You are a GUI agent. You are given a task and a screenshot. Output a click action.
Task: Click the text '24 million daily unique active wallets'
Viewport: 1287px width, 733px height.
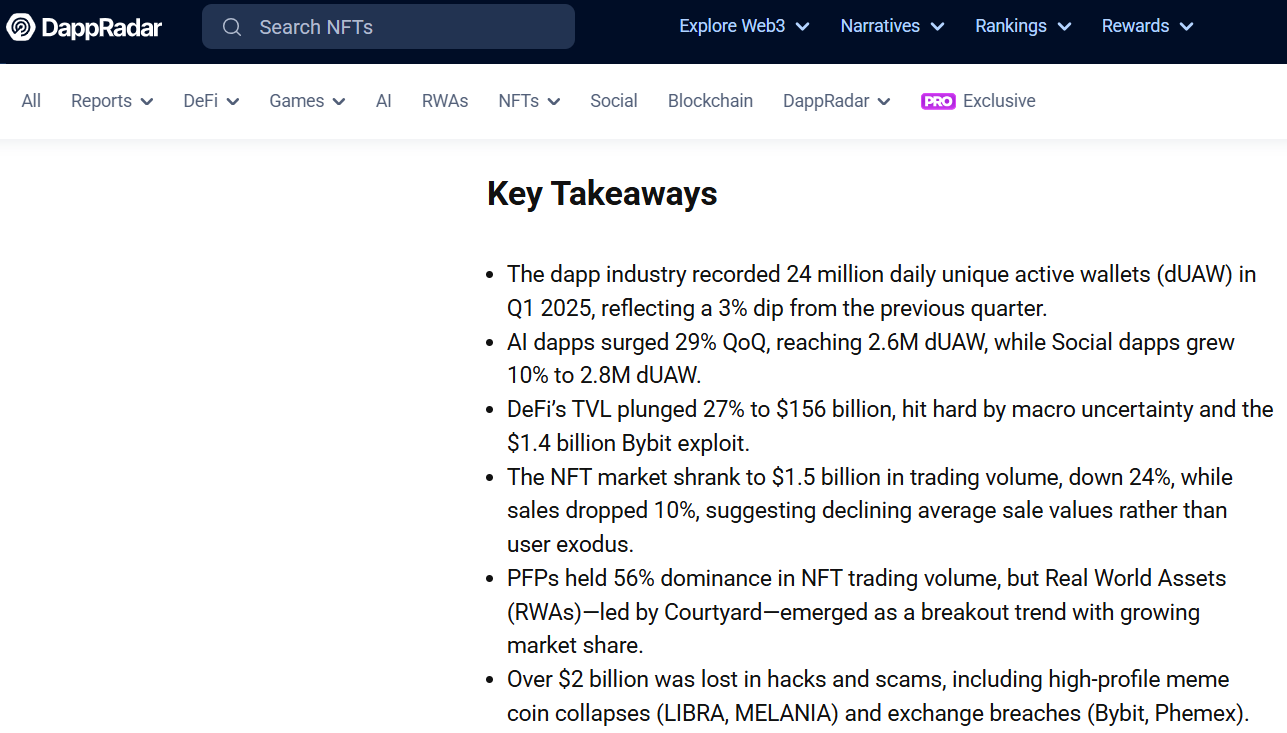point(968,274)
